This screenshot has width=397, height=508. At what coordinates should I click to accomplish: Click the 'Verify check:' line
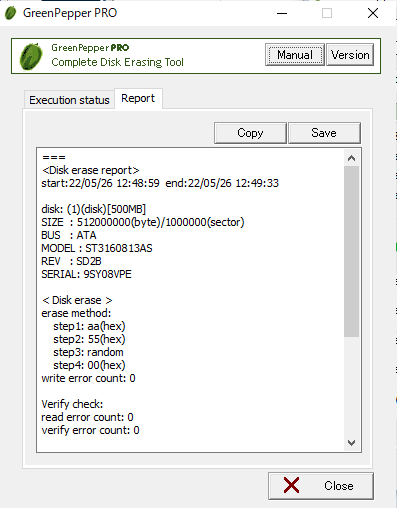[x=72, y=404]
